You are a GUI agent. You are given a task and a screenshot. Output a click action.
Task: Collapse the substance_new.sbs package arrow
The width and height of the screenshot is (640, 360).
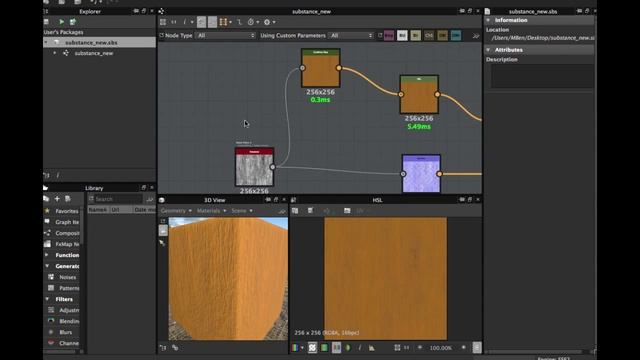[x=46, y=42]
